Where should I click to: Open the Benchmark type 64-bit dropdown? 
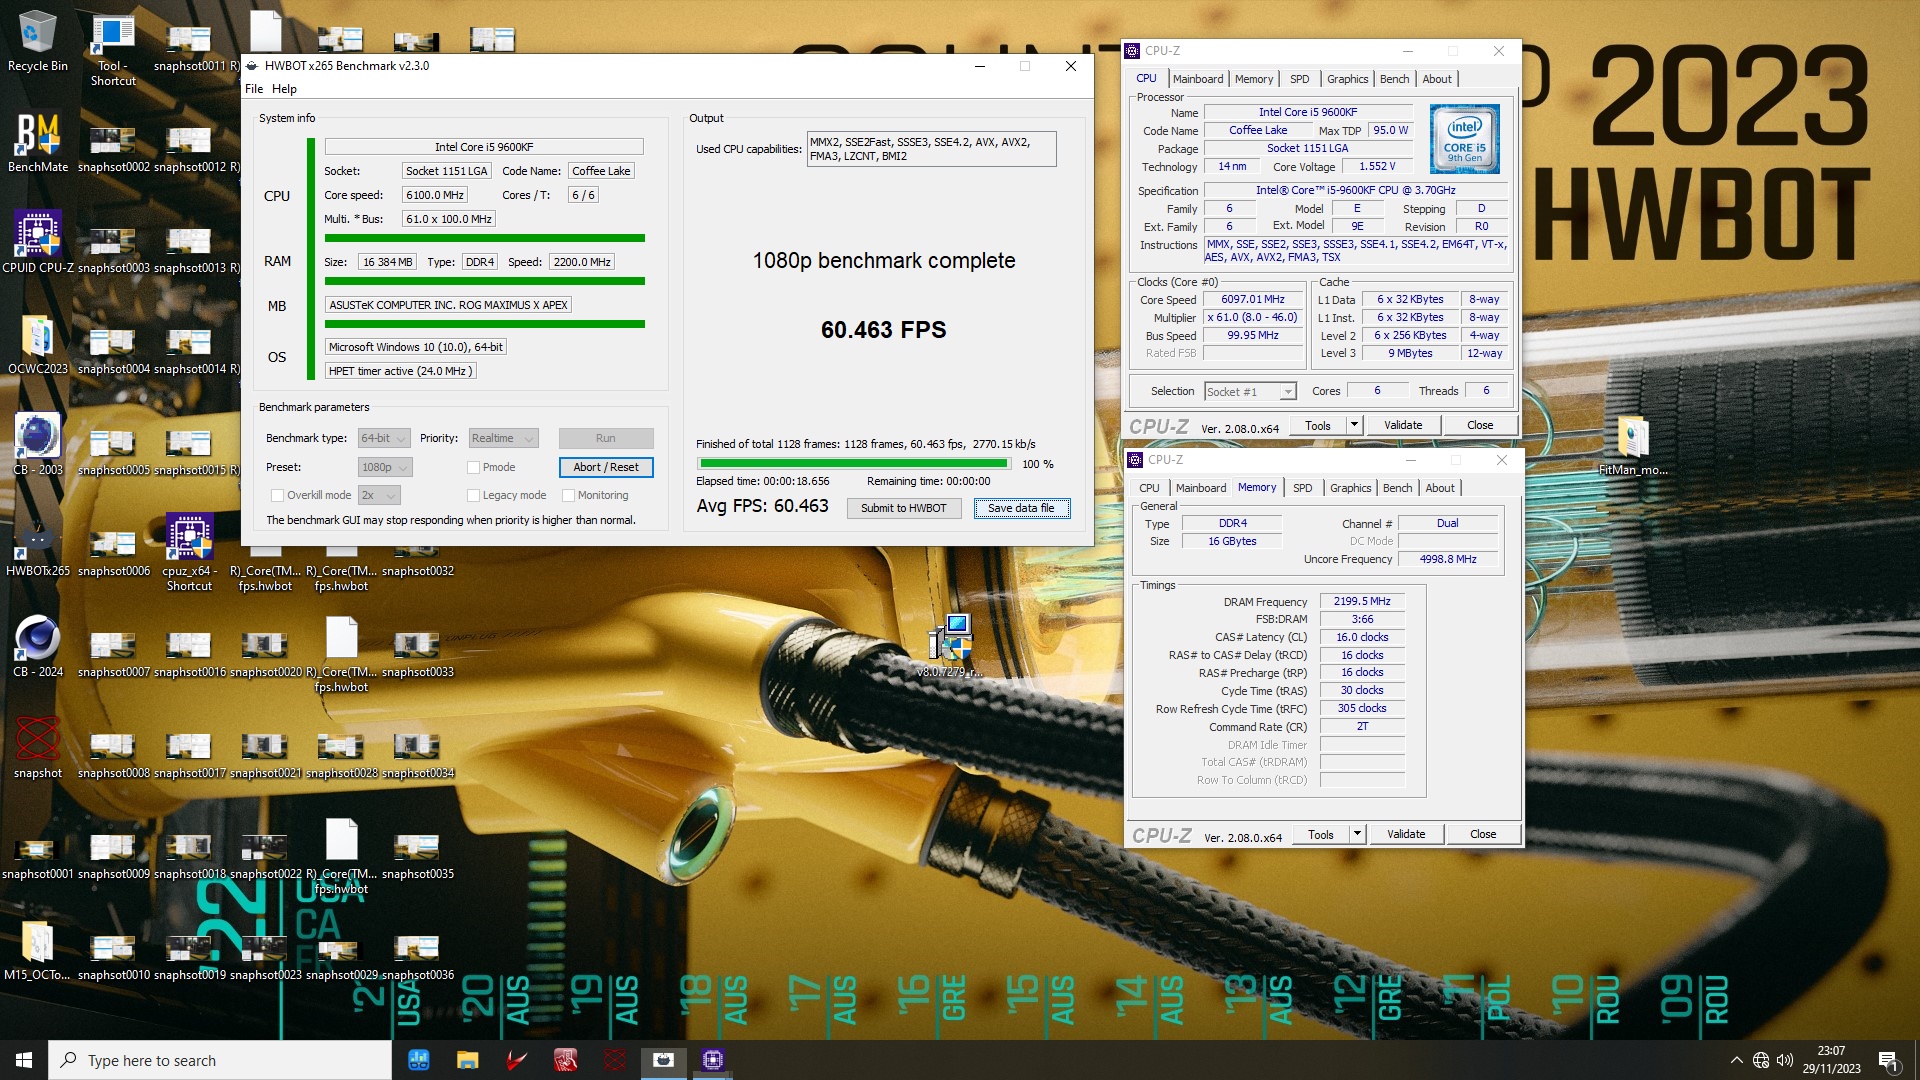tap(384, 438)
